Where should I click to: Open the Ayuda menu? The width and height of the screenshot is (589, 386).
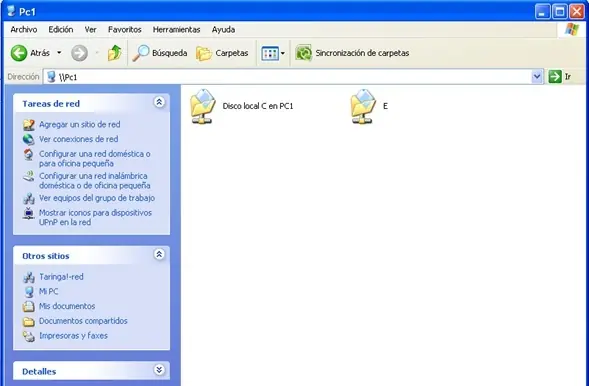(x=223, y=30)
